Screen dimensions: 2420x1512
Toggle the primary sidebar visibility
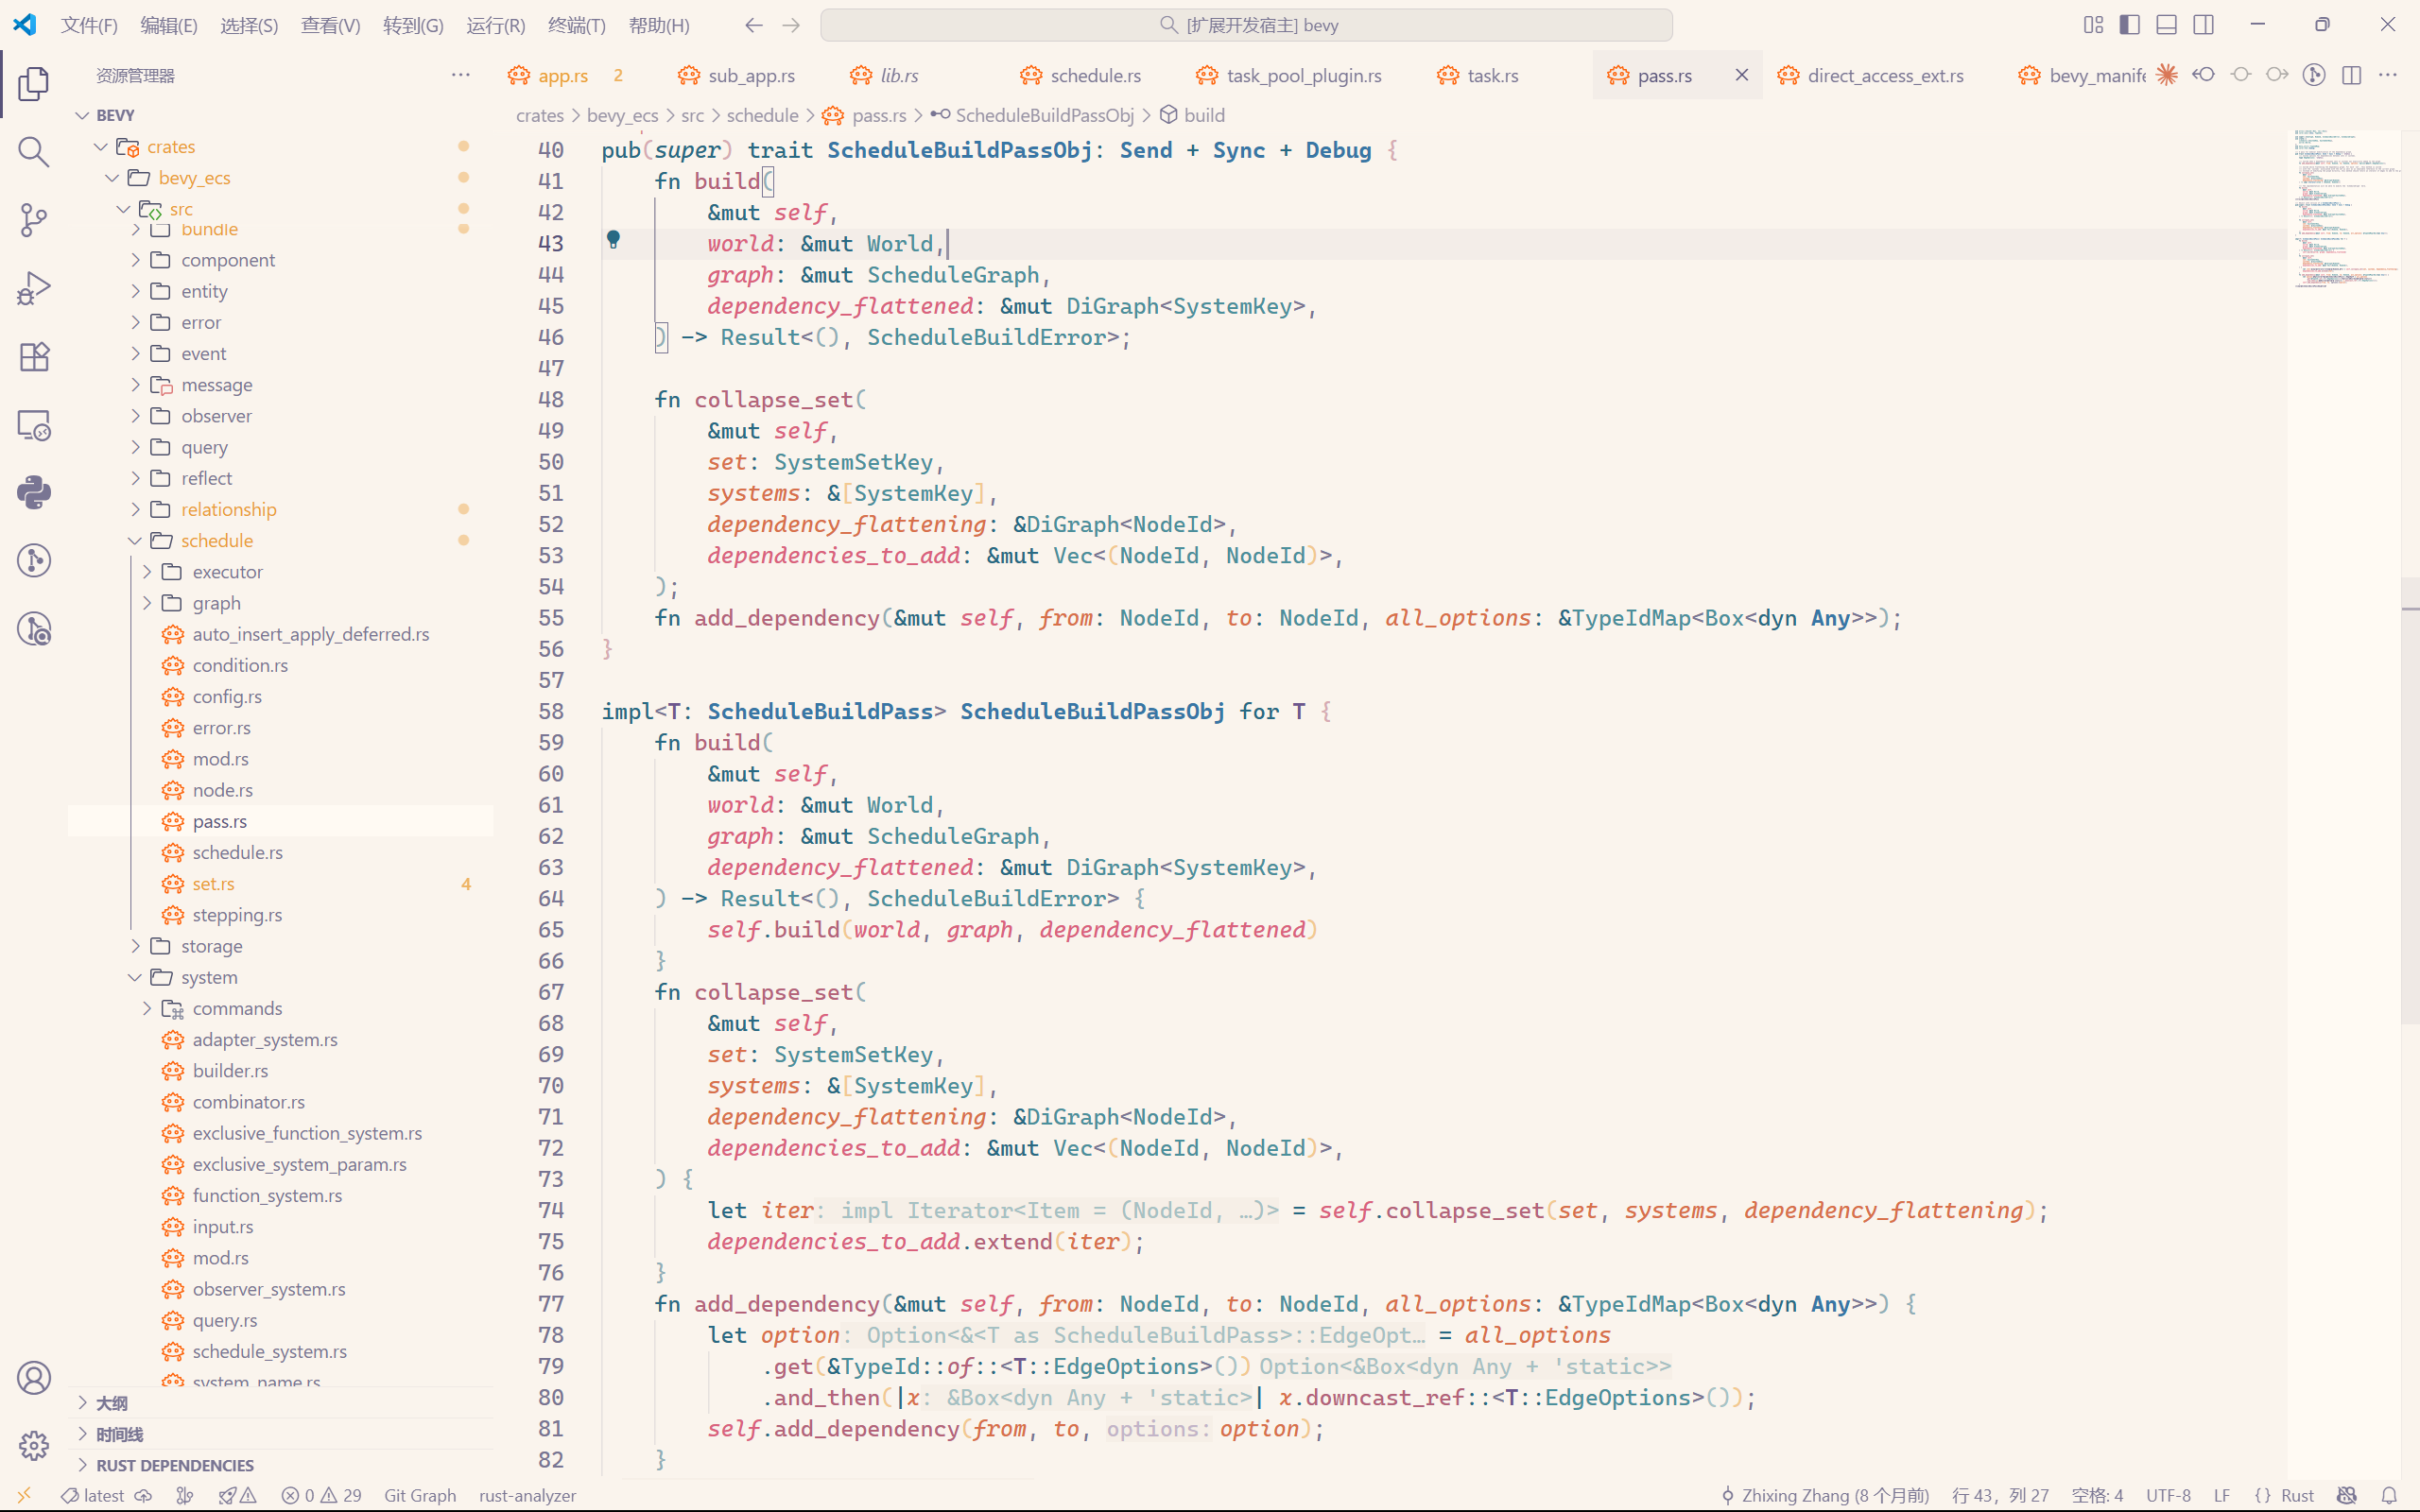click(x=2130, y=25)
